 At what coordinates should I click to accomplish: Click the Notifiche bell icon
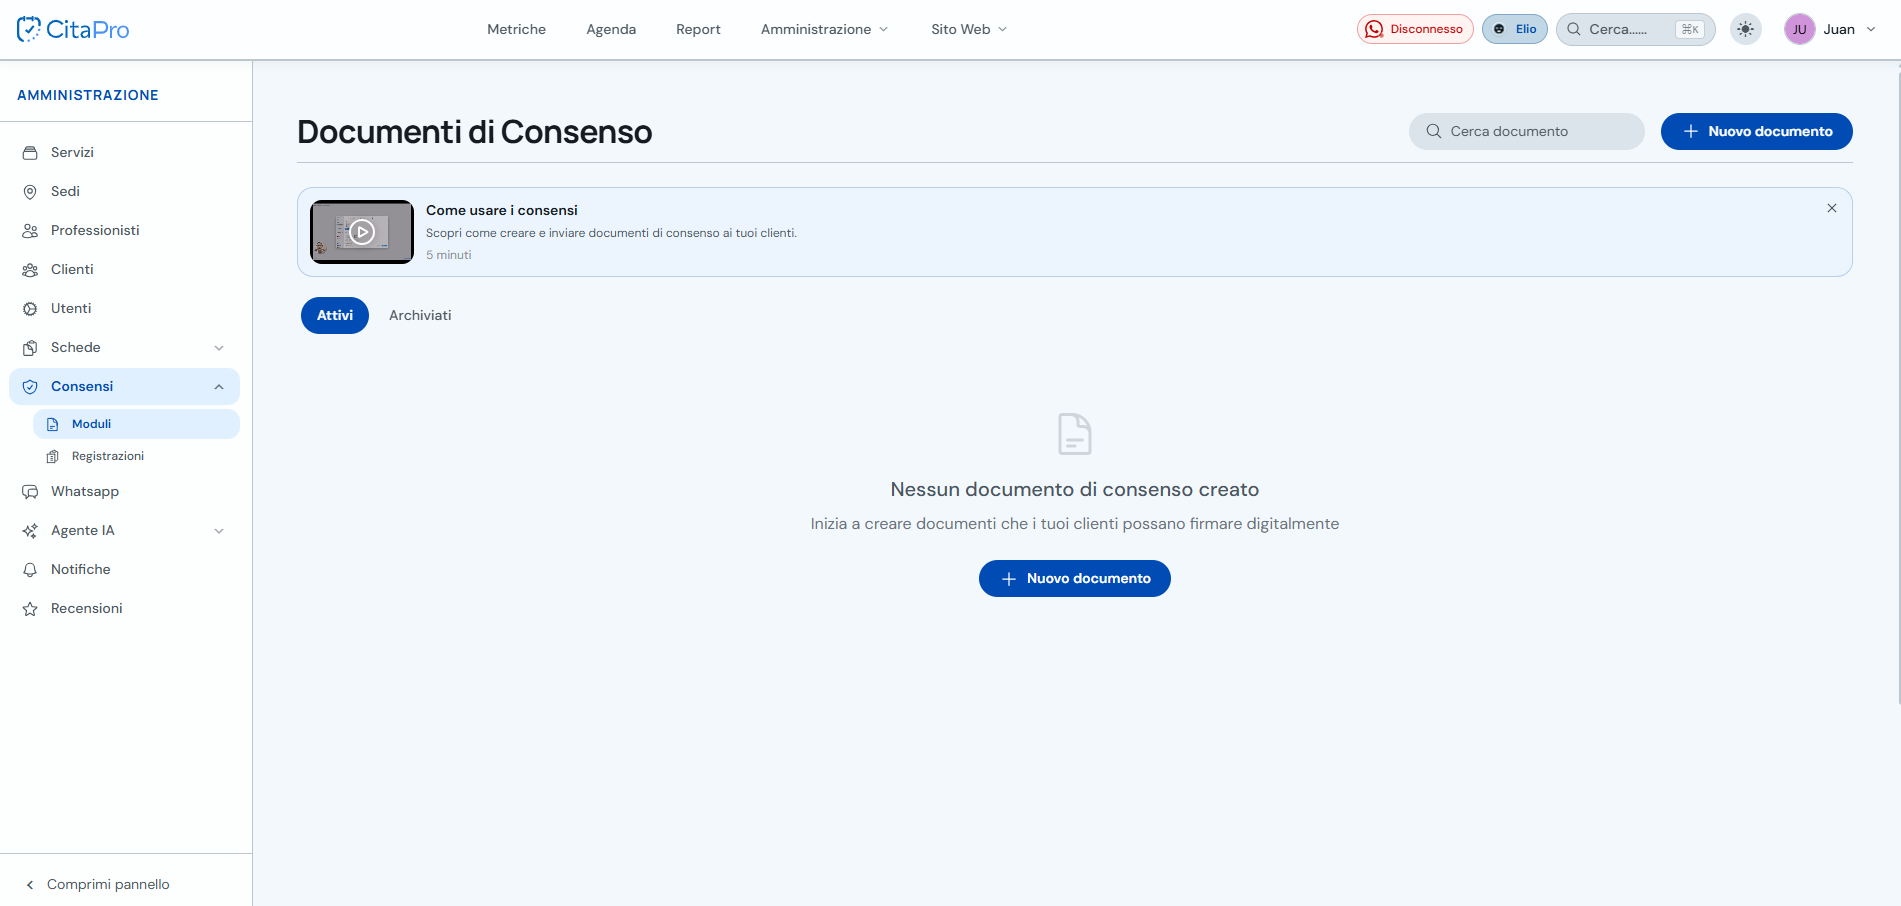tap(30, 569)
